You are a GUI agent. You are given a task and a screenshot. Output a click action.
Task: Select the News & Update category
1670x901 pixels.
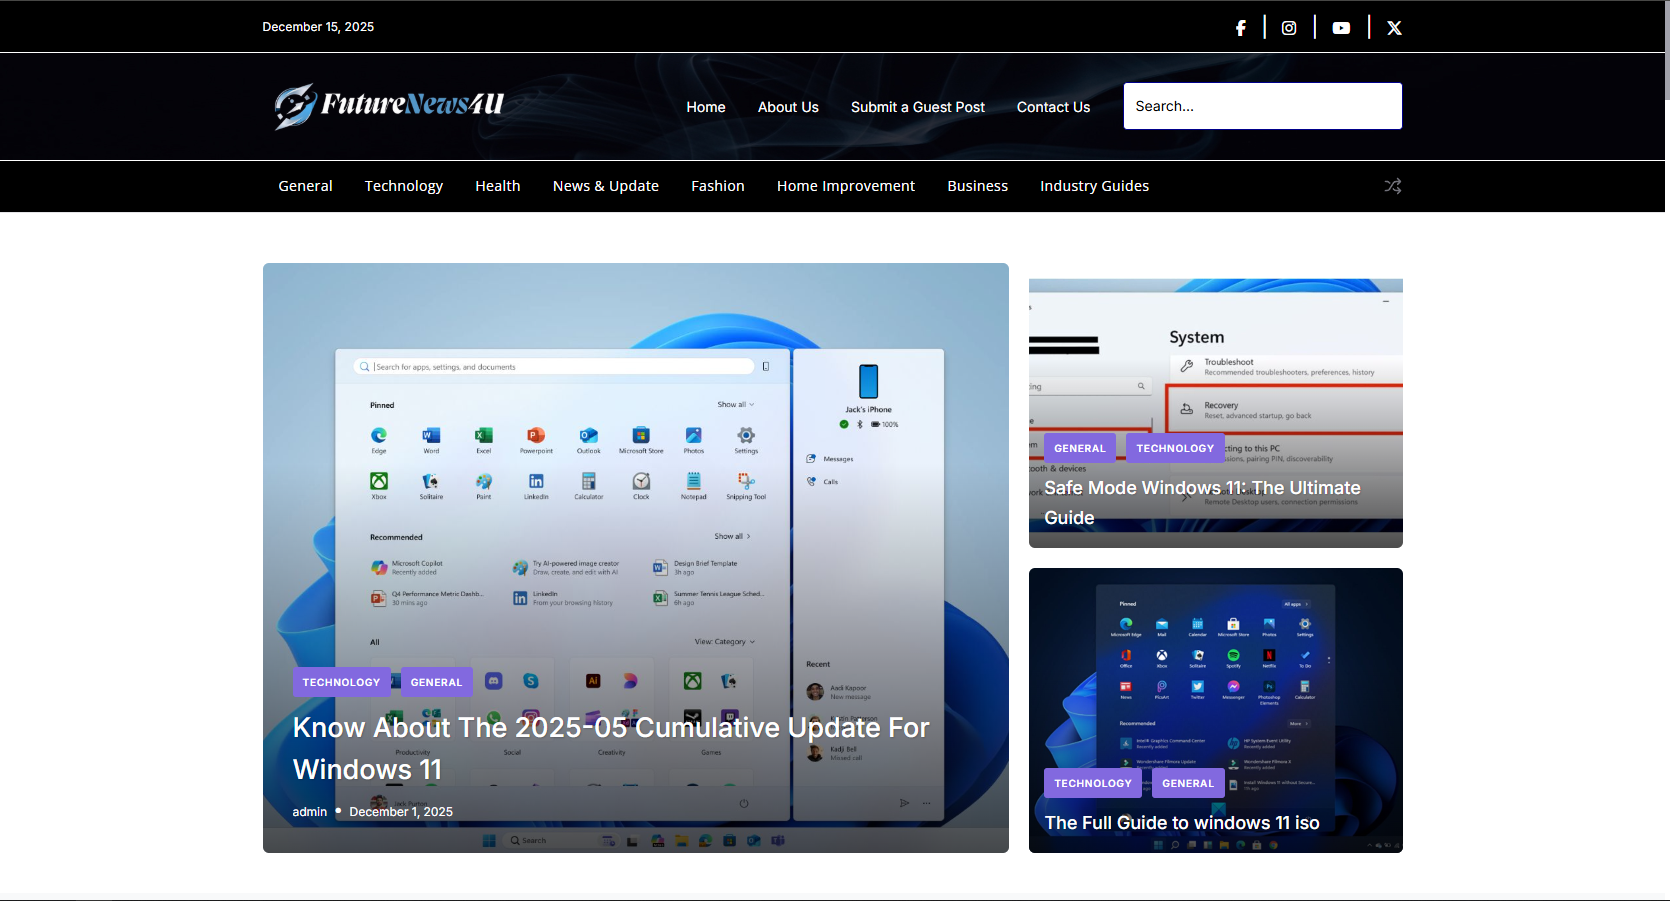coord(606,186)
